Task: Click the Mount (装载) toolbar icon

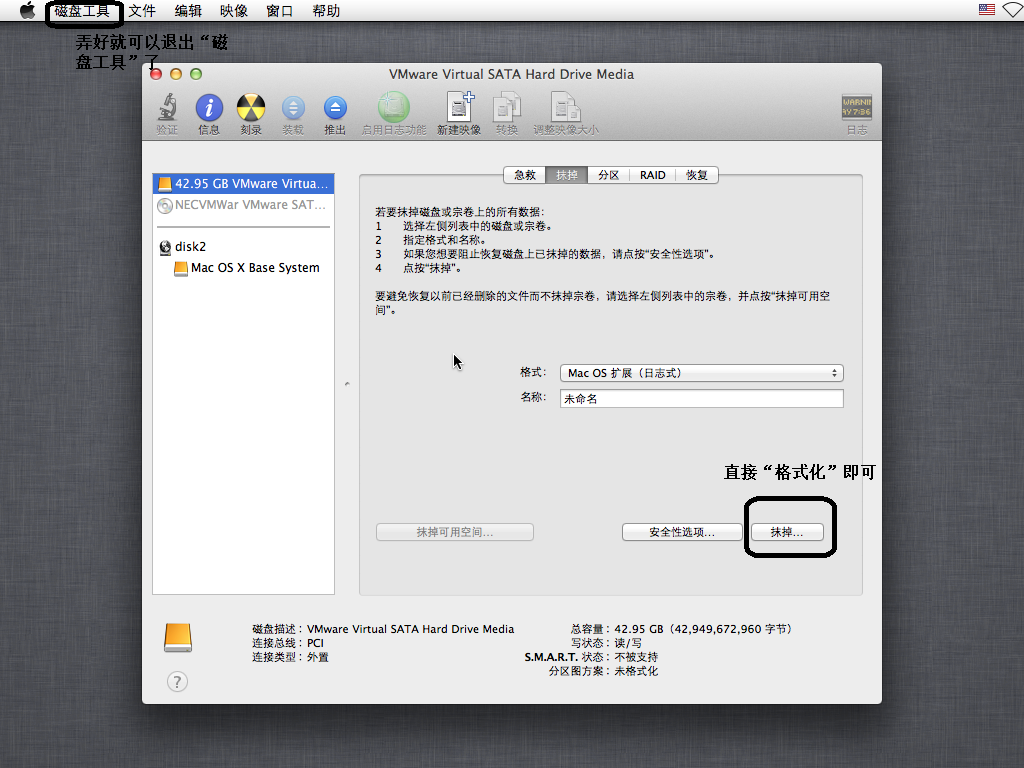Action: tap(293, 108)
